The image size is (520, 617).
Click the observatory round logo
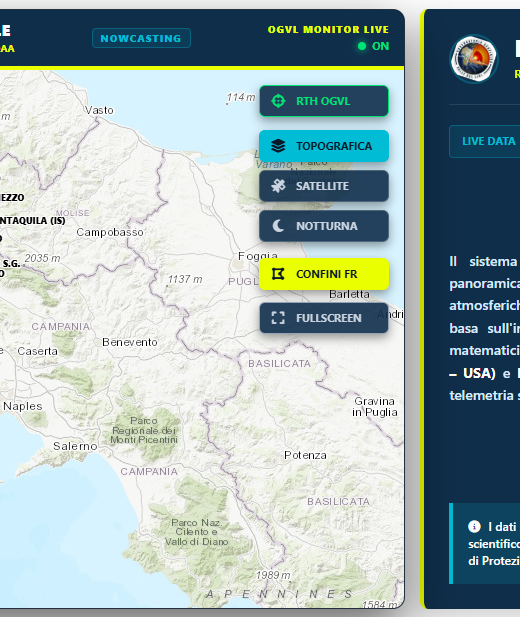pyautogui.click(x=474, y=59)
